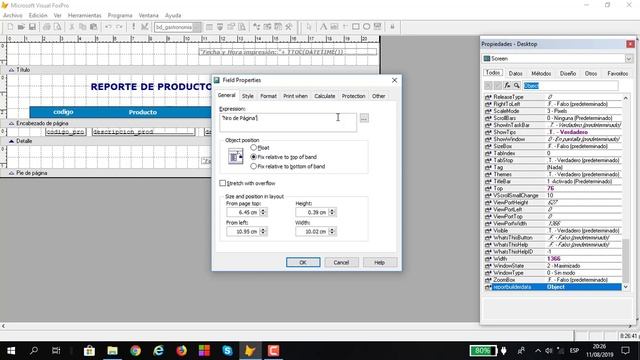Switch to the Format tab
Image resolution: width=640 pixels, height=360 pixels.
[268, 96]
